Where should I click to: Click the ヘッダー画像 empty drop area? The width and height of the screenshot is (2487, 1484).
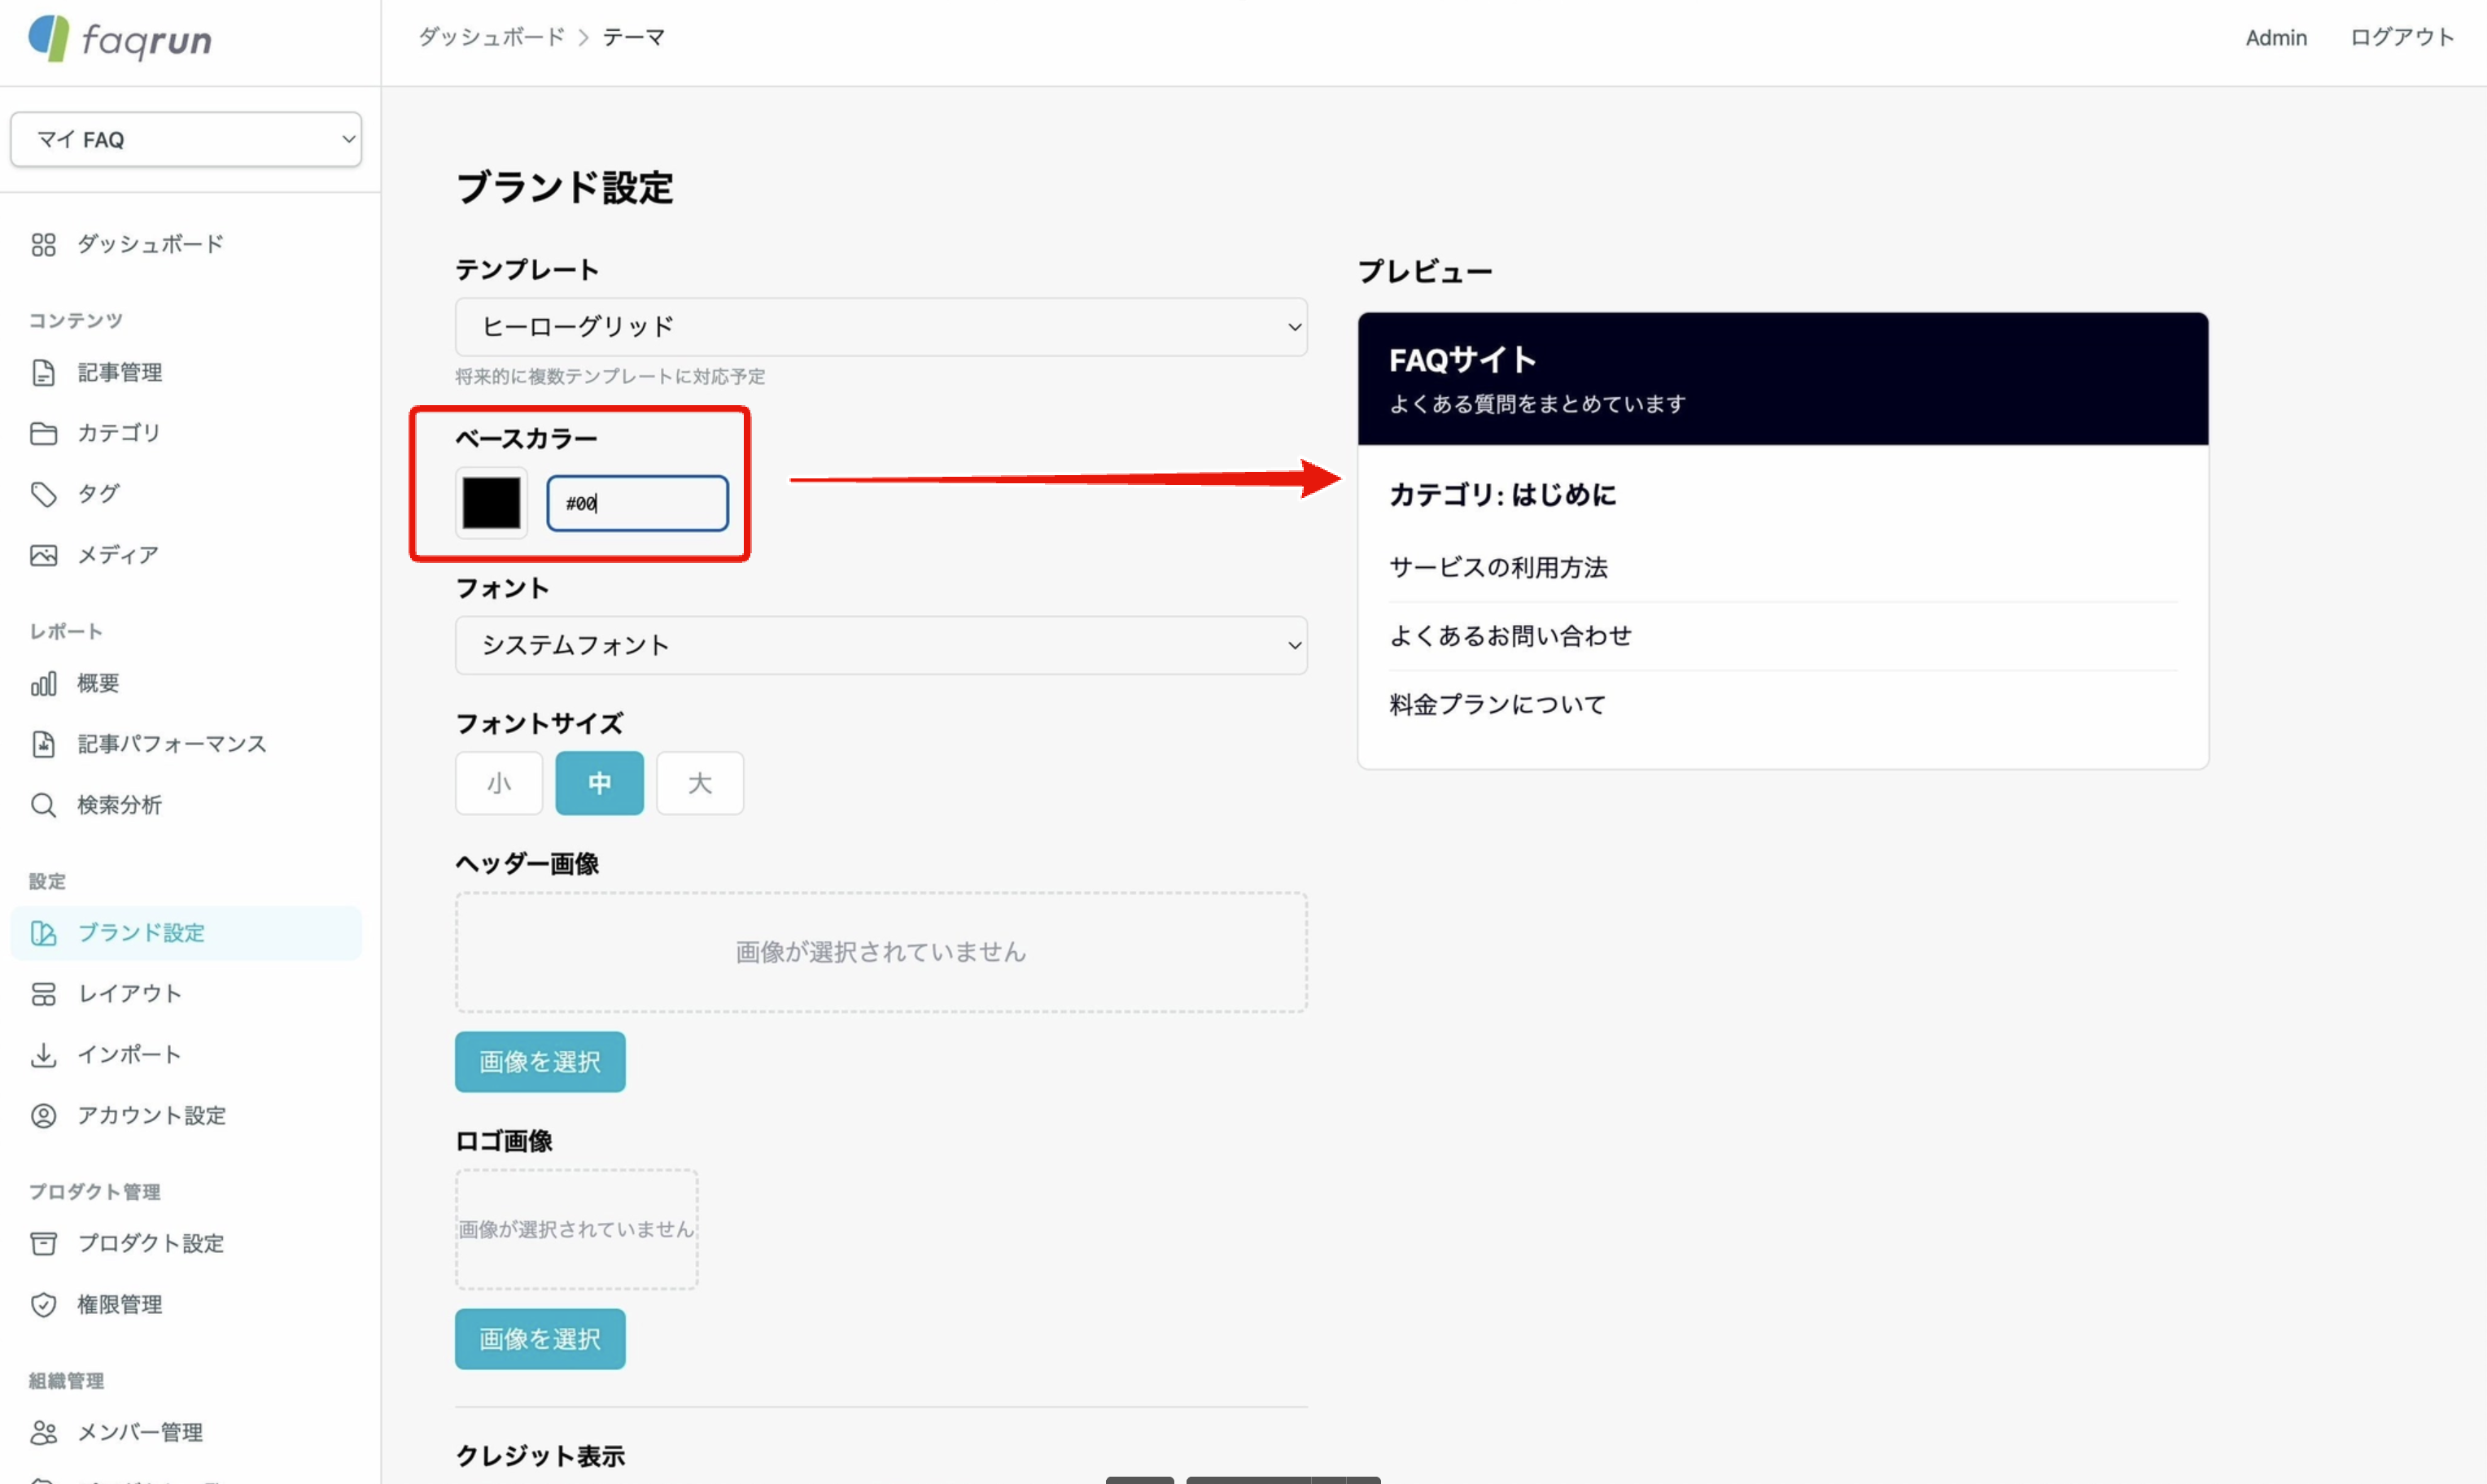coord(881,952)
